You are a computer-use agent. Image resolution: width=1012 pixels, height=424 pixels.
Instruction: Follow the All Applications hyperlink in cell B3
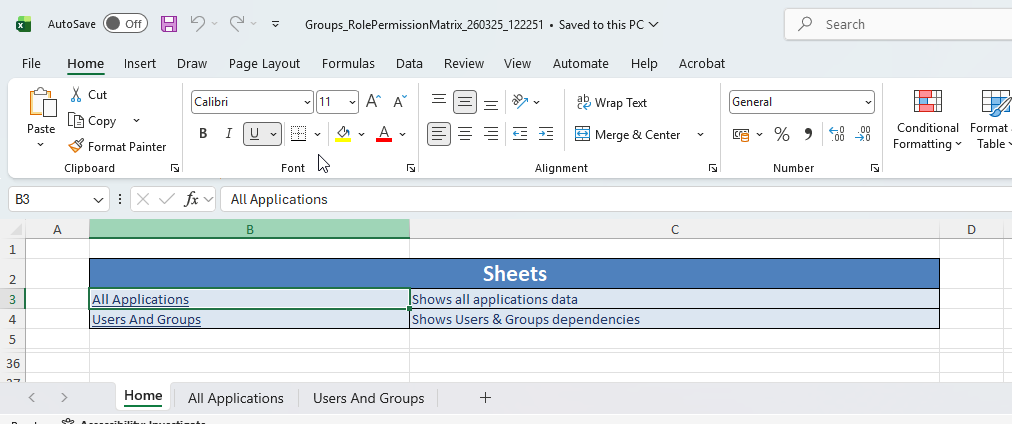pos(140,299)
